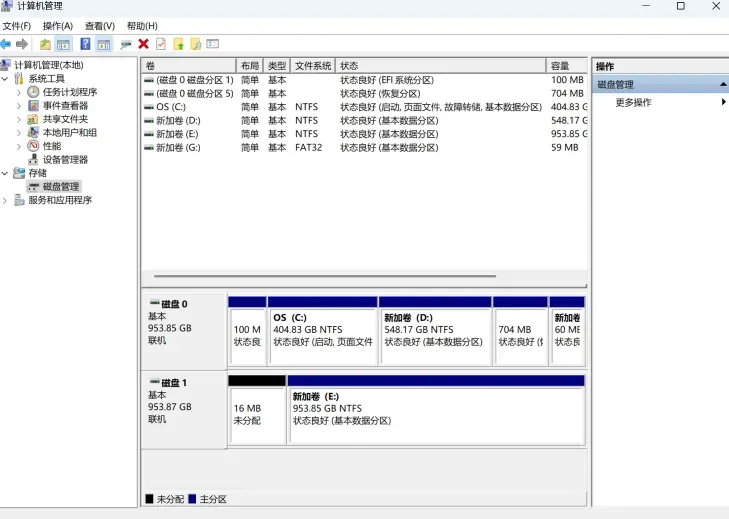This screenshot has height=519, width=729.
Task: Select 磁盘管理 in the tree
Action: tap(60, 186)
